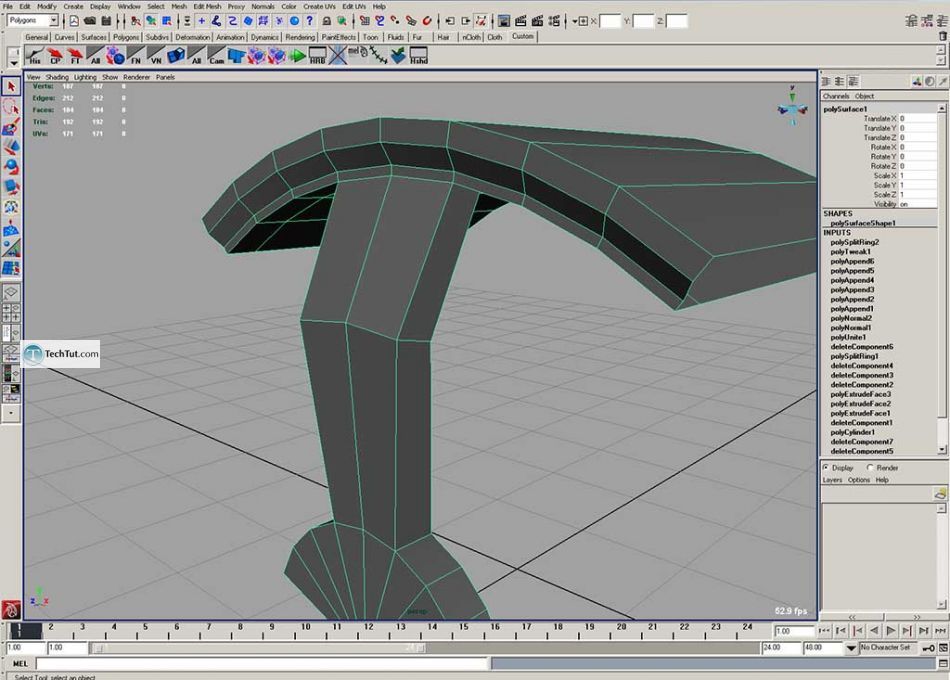
Task: Click the FN shelf button
Action: click(x=136, y=56)
